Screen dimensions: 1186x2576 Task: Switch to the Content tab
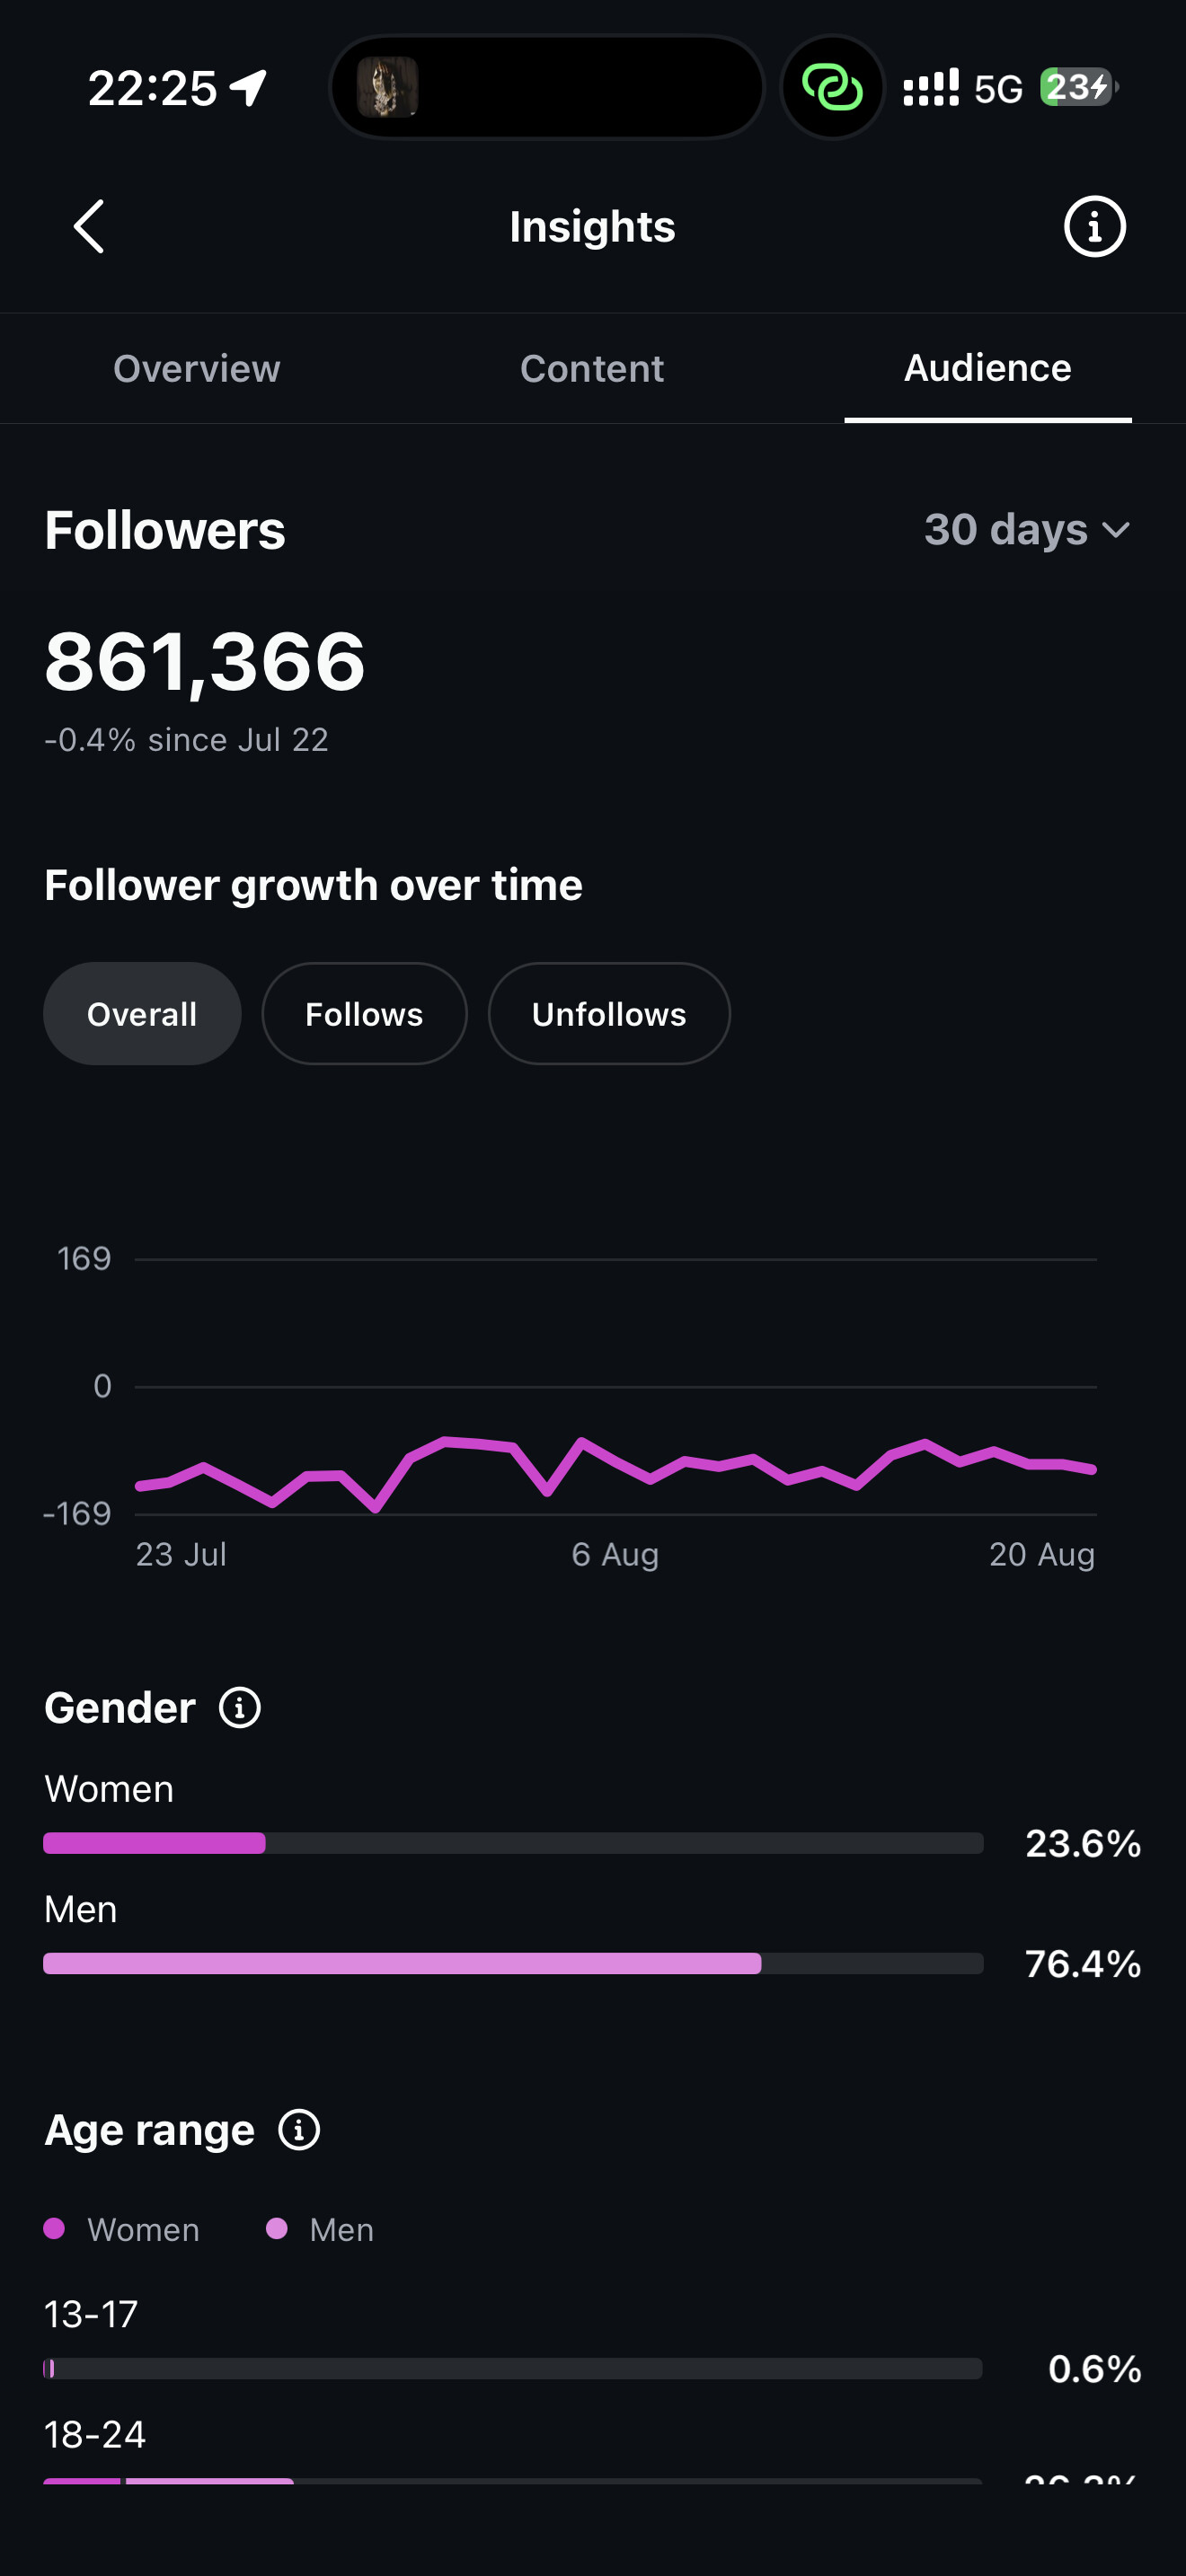coord(592,368)
